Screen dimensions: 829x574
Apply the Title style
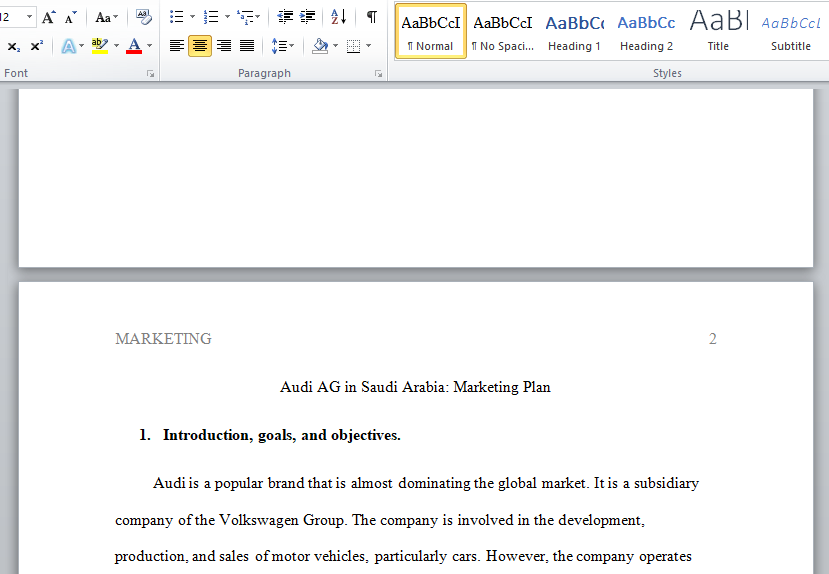(x=719, y=31)
